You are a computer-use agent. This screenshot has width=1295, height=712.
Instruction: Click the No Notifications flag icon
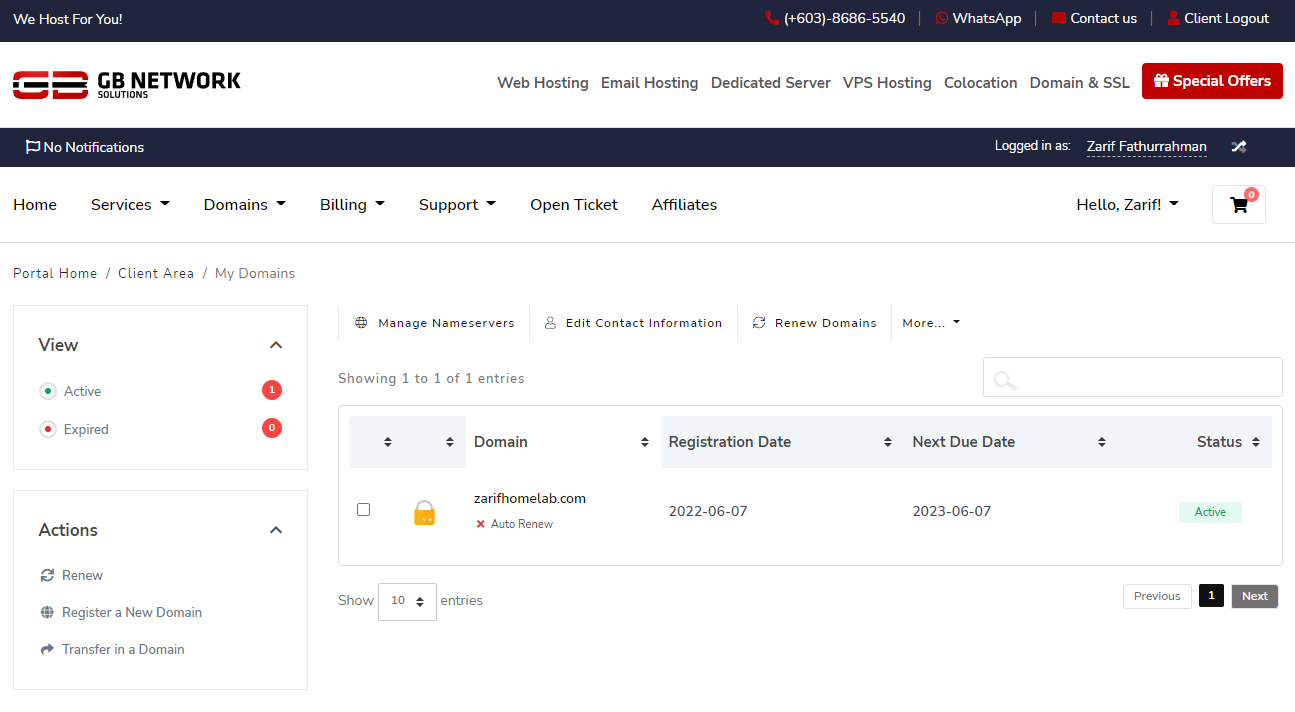[33, 147]
